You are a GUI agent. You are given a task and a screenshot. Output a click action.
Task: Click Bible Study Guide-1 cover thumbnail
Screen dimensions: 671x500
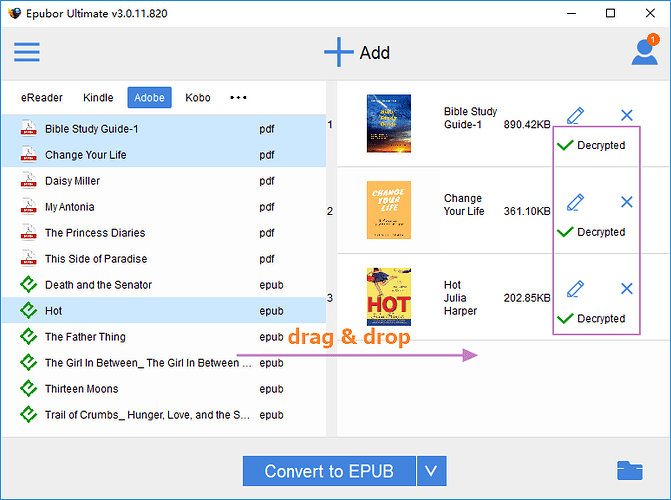tap(389, 124)
